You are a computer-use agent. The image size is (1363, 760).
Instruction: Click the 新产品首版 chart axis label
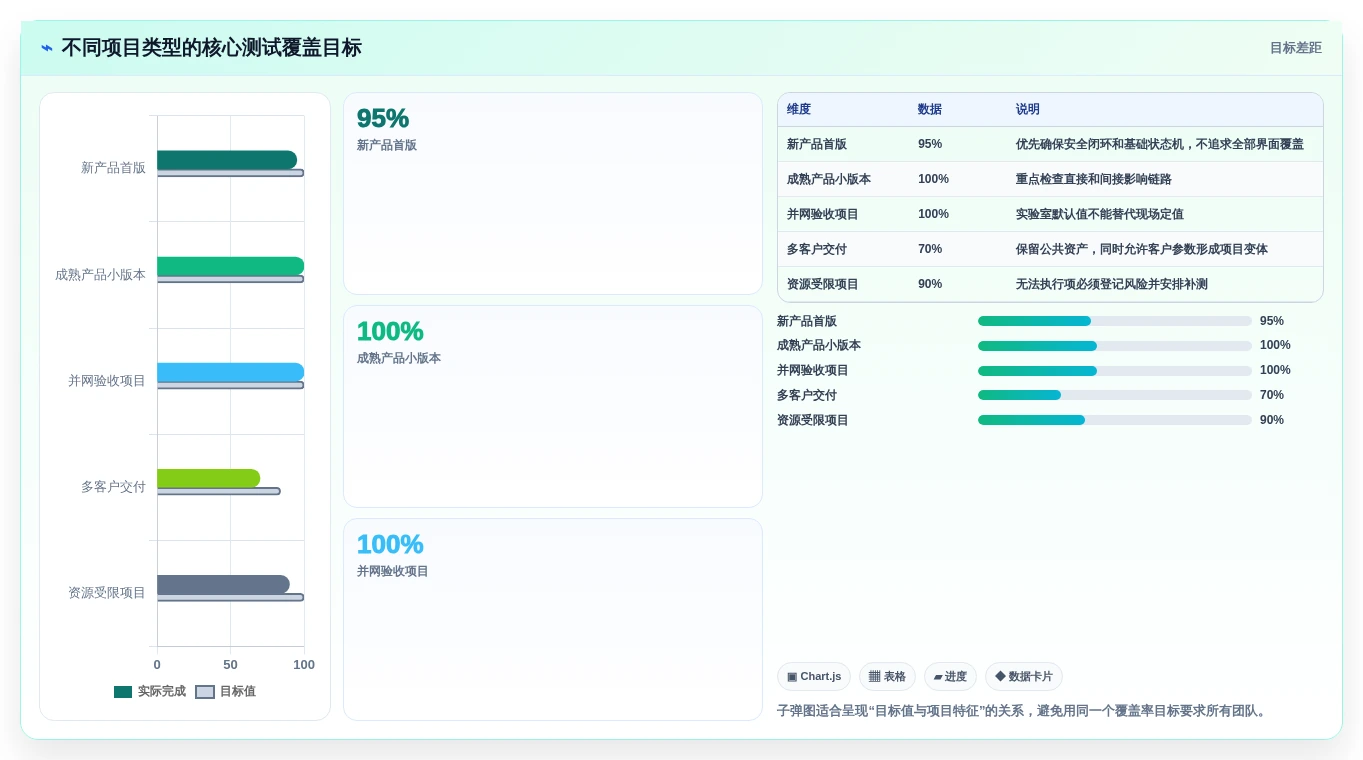coord(113,168)
